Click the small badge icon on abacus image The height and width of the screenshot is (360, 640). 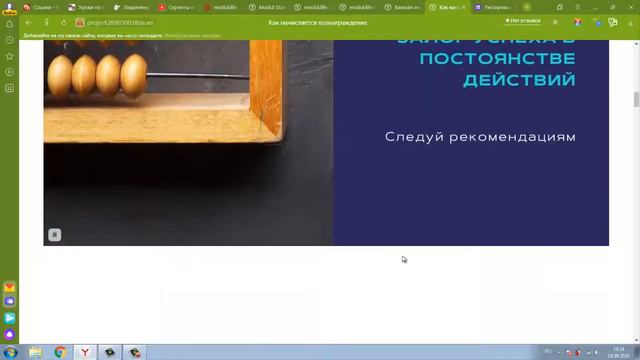pos(55,235)
